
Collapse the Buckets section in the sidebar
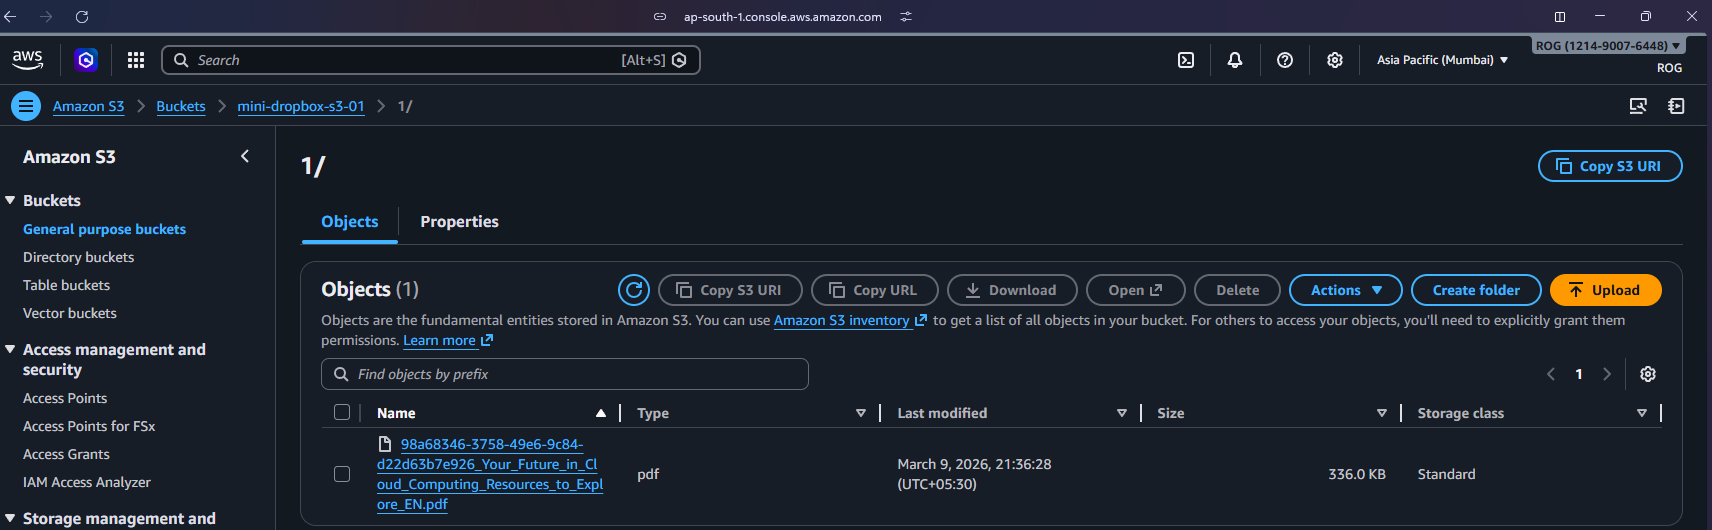(x=10, y=201)
